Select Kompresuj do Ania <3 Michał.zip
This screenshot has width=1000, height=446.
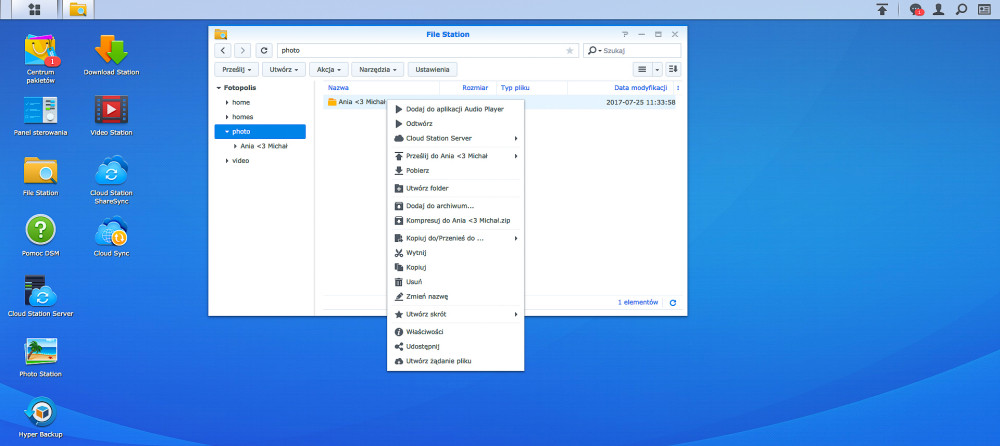tap(455, 221)
